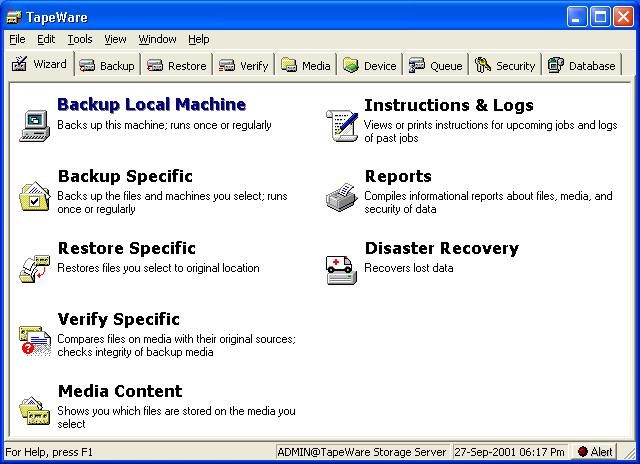Click 'Restores files you select to original location'
The width and height of the screenshot is (640, 464).
click(x=158, y=268)
